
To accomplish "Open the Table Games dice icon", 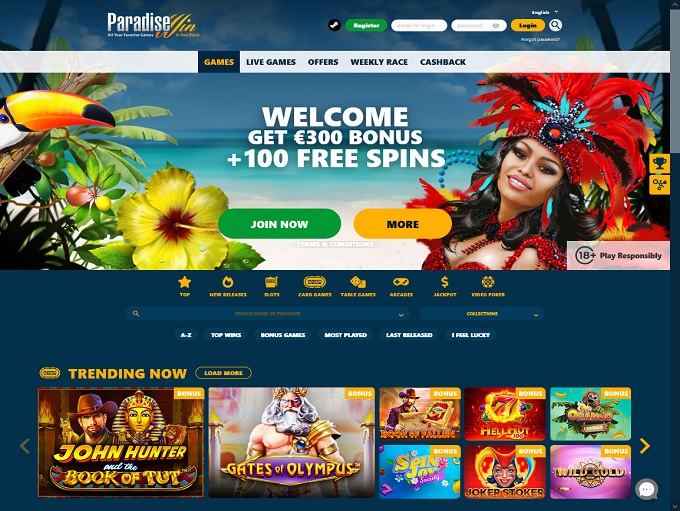I will (x=358, y=282).
